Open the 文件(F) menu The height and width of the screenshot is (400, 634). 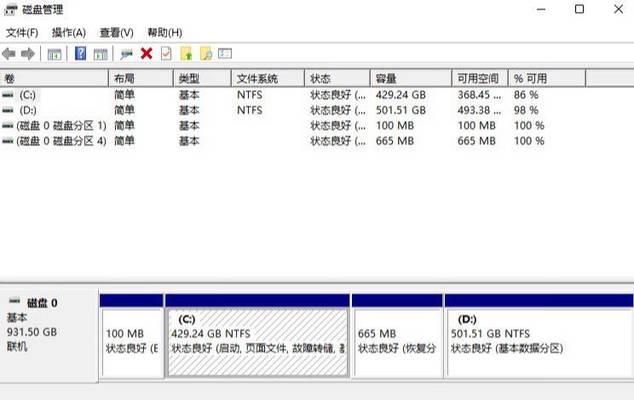click(22, 32)
